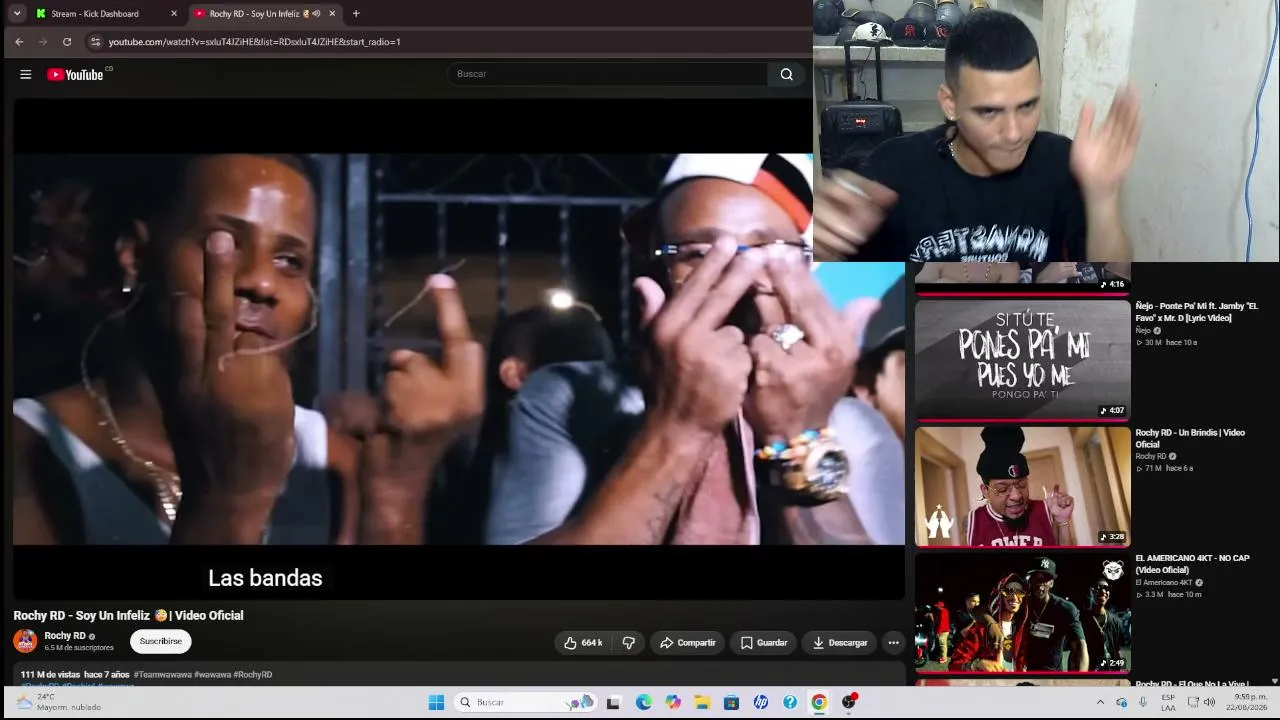Image resolution: width=1280 pixels, height=720 pixels.
Task: Mute the tab via the speaker icon
Action: (x=316, y=14)
